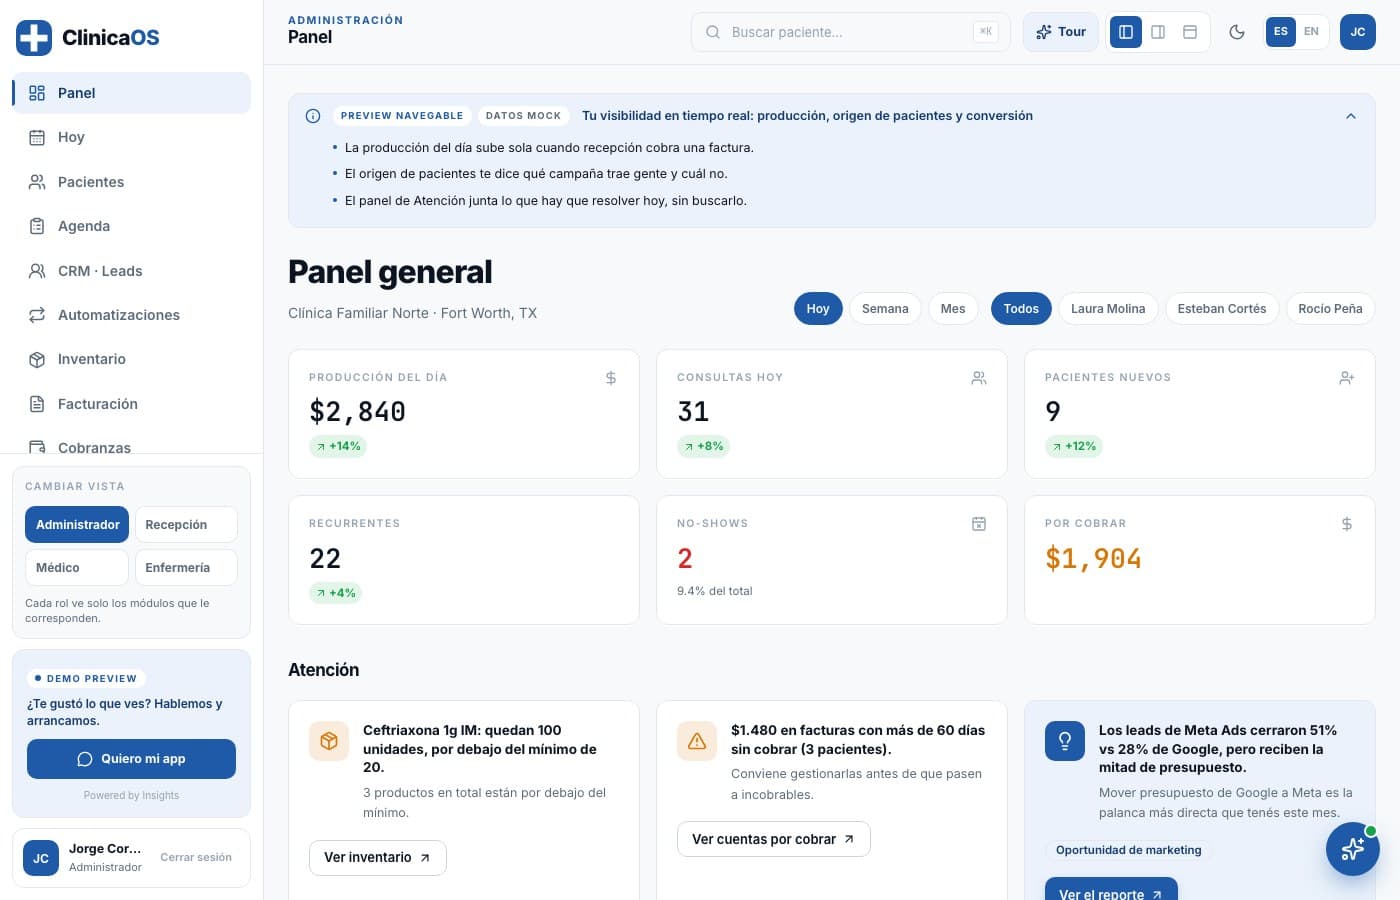
Task: Collapse the preview info banner
Action: (1351, 116)
